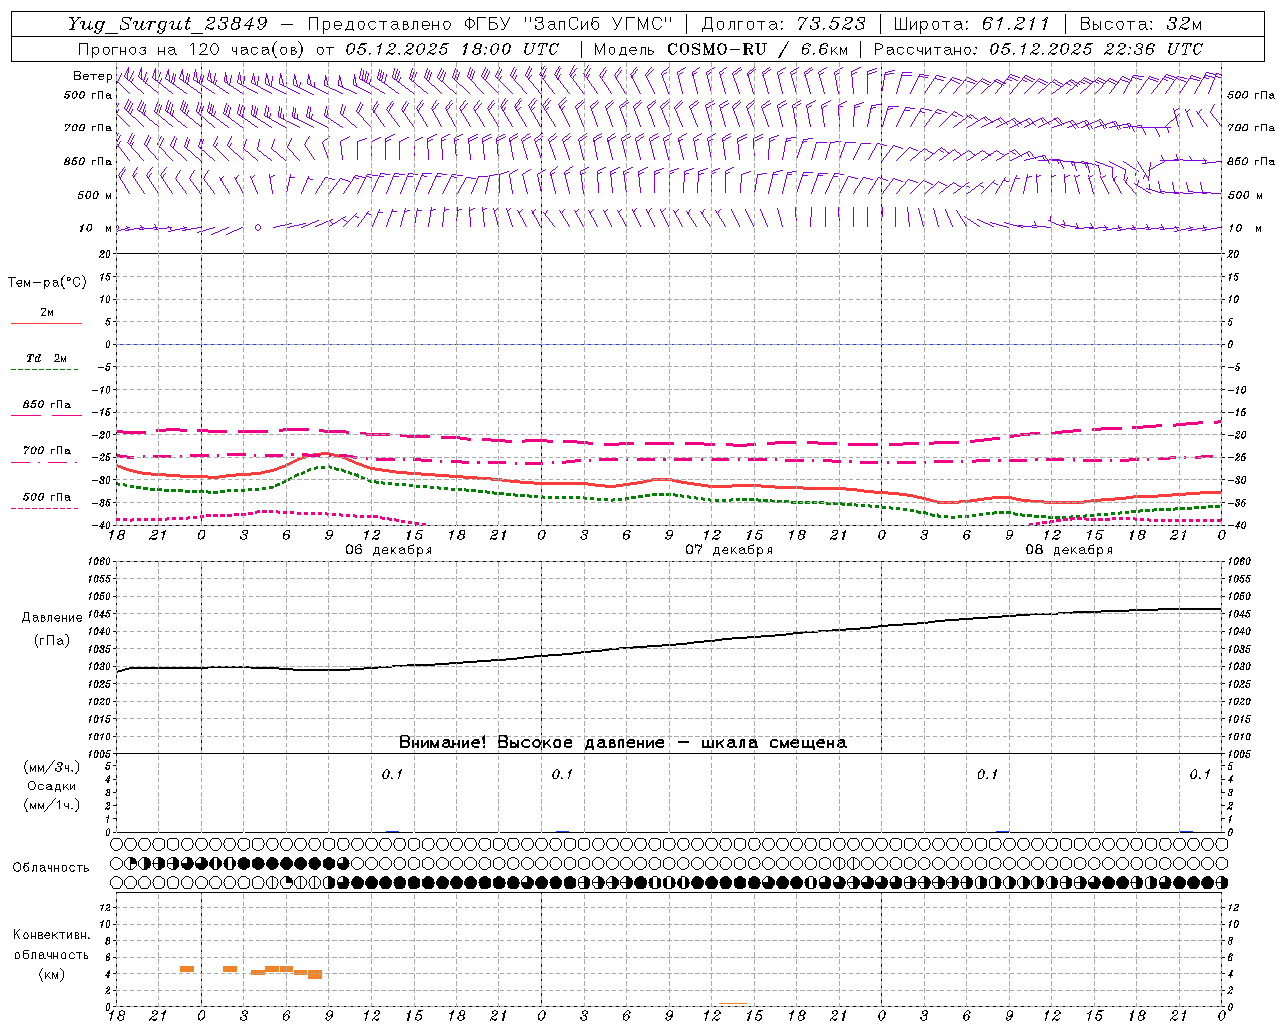1280x1024 pixels.
Task: Select the warning Внимание! Высокое давление – шкала смещена
Action: pos(623,743)
